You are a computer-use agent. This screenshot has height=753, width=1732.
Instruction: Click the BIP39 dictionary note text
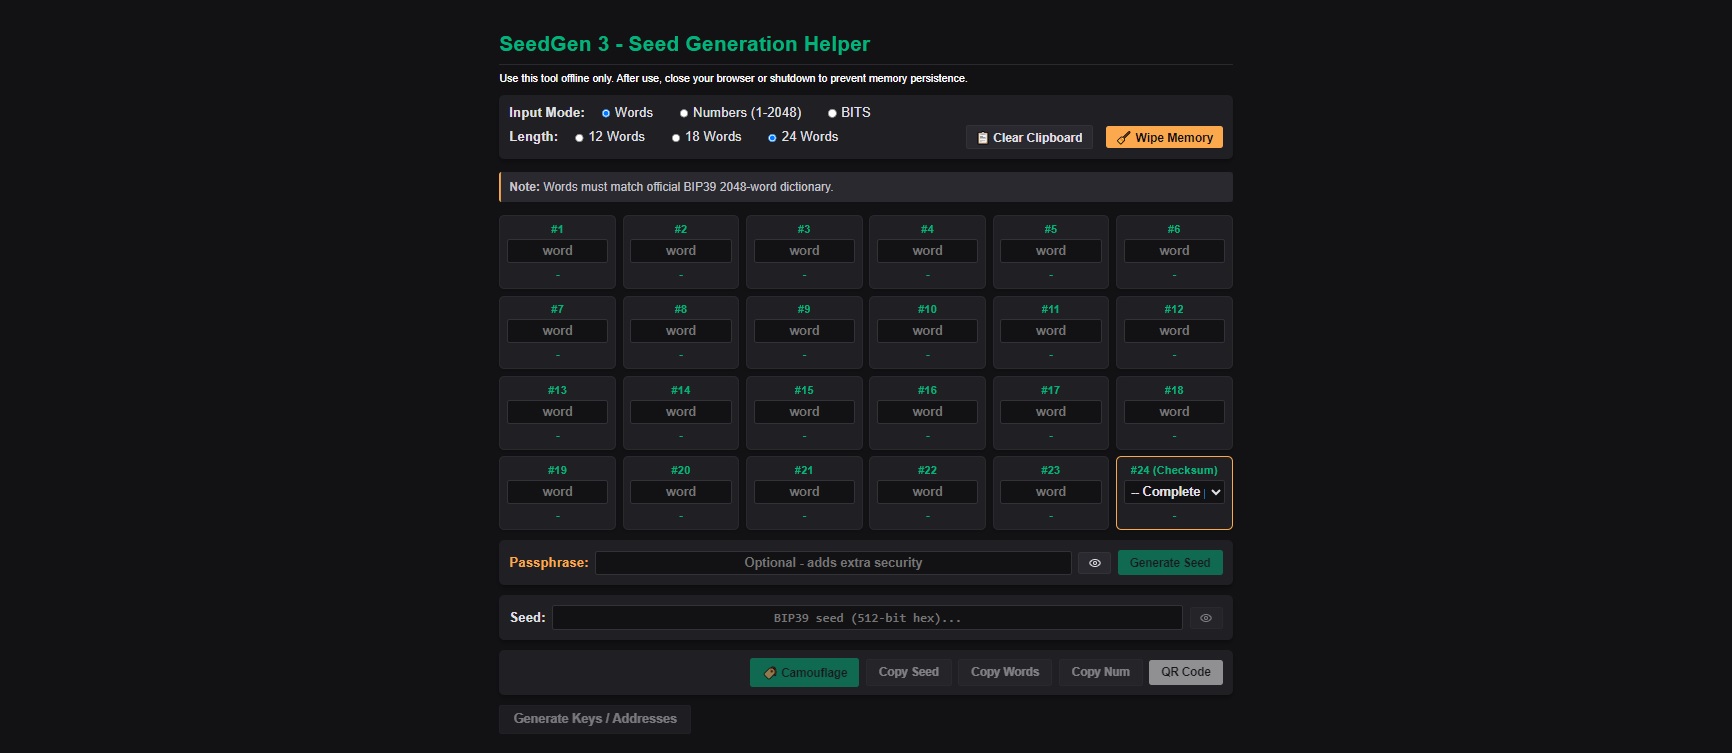[671, 187]
